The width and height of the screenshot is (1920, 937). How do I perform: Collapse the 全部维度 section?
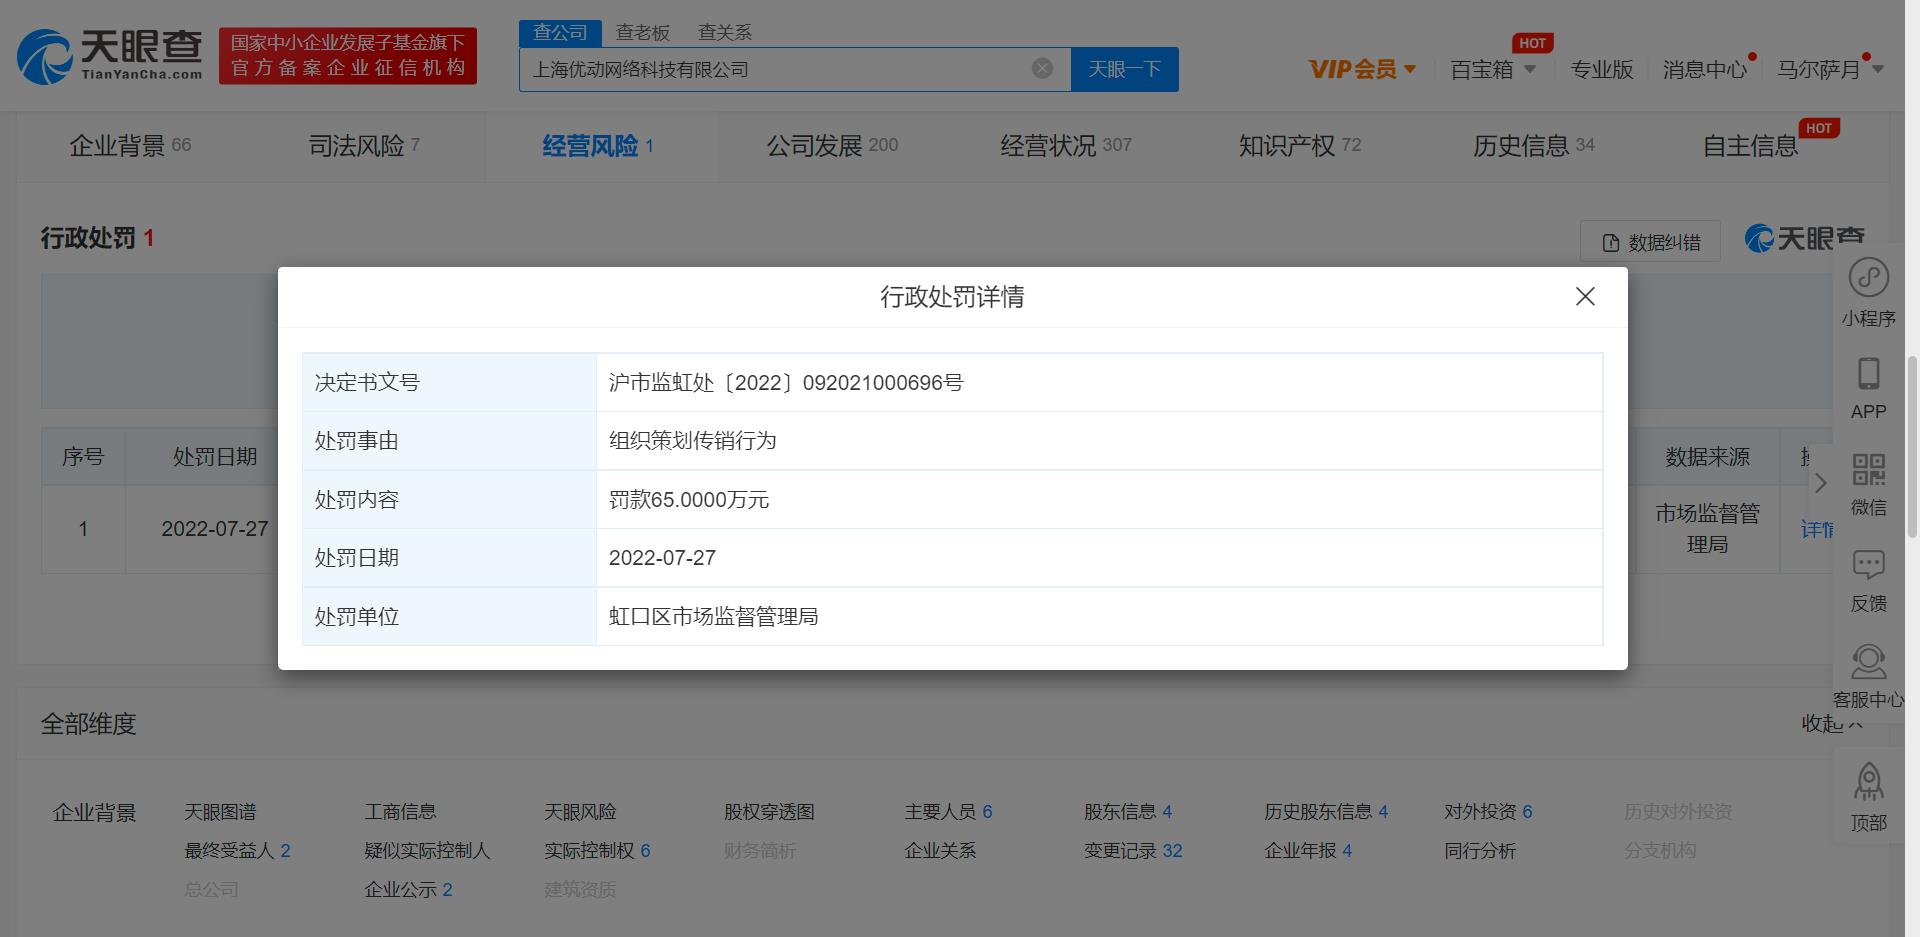point(1832,723)
